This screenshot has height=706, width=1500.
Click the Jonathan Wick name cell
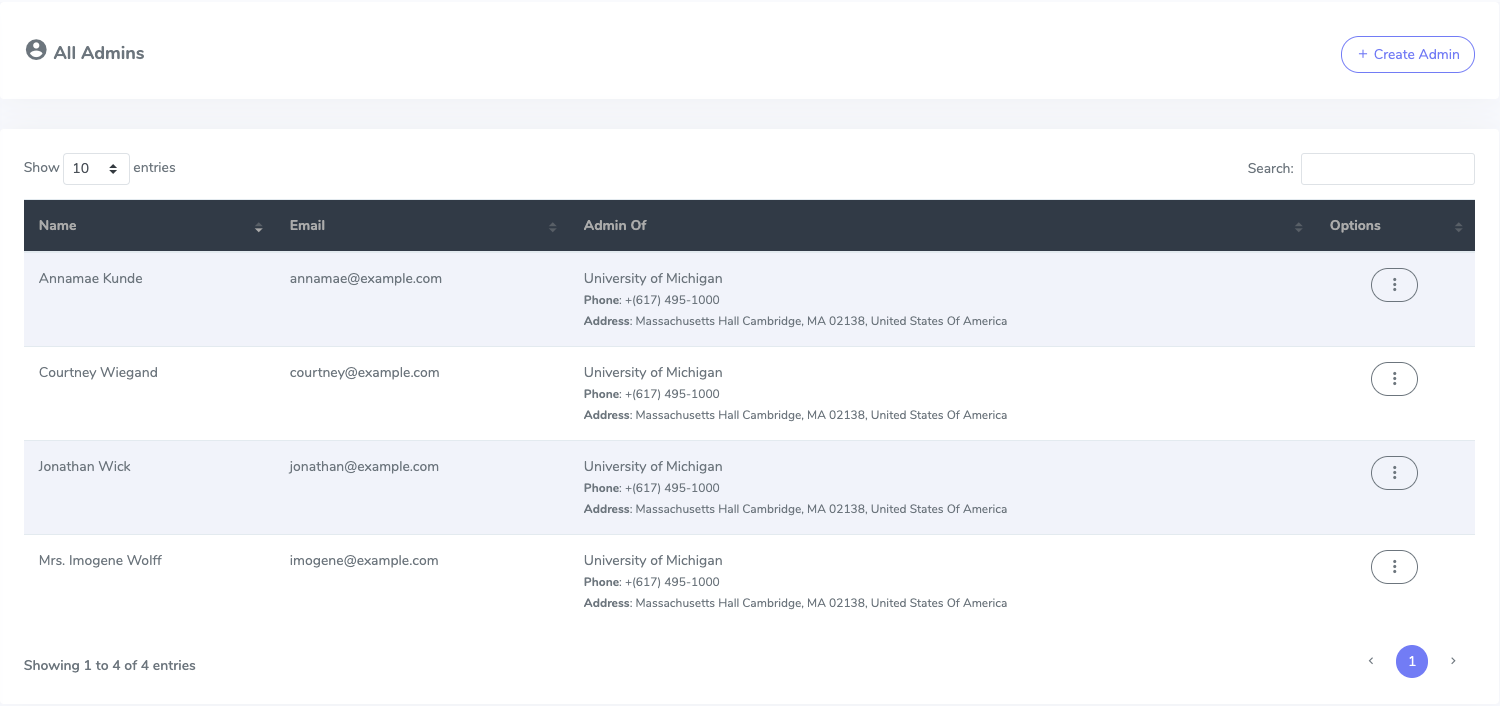pos(85,467)
